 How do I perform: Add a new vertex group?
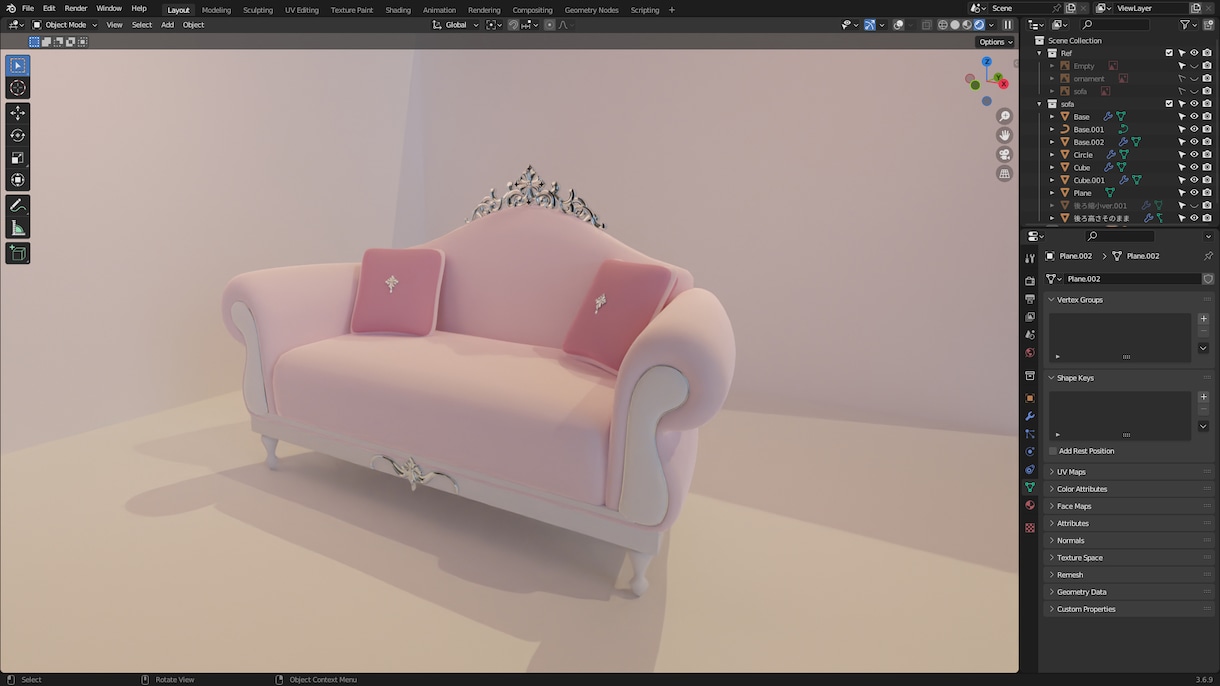[1203, 319]
